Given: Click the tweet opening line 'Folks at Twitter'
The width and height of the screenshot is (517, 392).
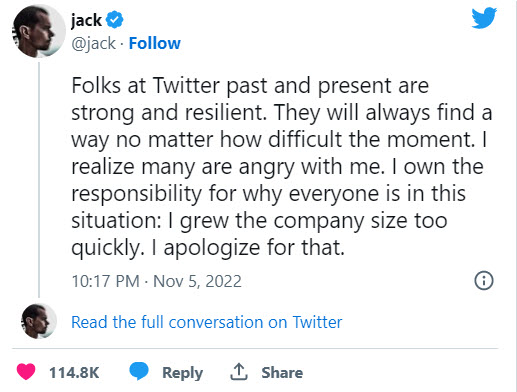Looking at the screenshot, I should pyautogui.click(x=145, y=85).
